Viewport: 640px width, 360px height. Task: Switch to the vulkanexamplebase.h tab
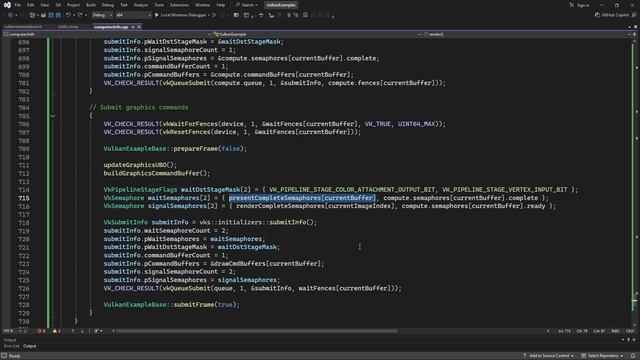(x=23, y=27)
